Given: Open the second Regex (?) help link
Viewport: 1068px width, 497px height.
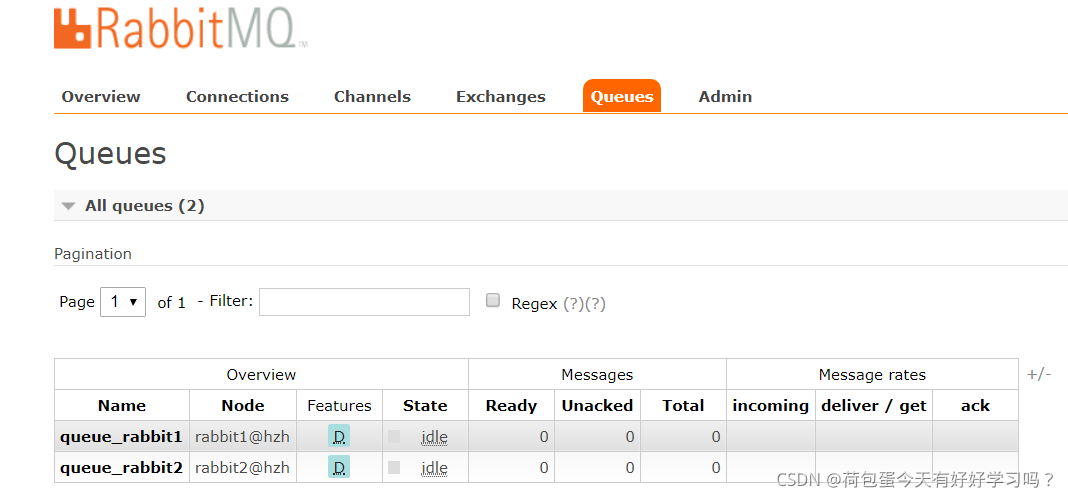Looking at the screenshot, I should [x=595, y=304].
